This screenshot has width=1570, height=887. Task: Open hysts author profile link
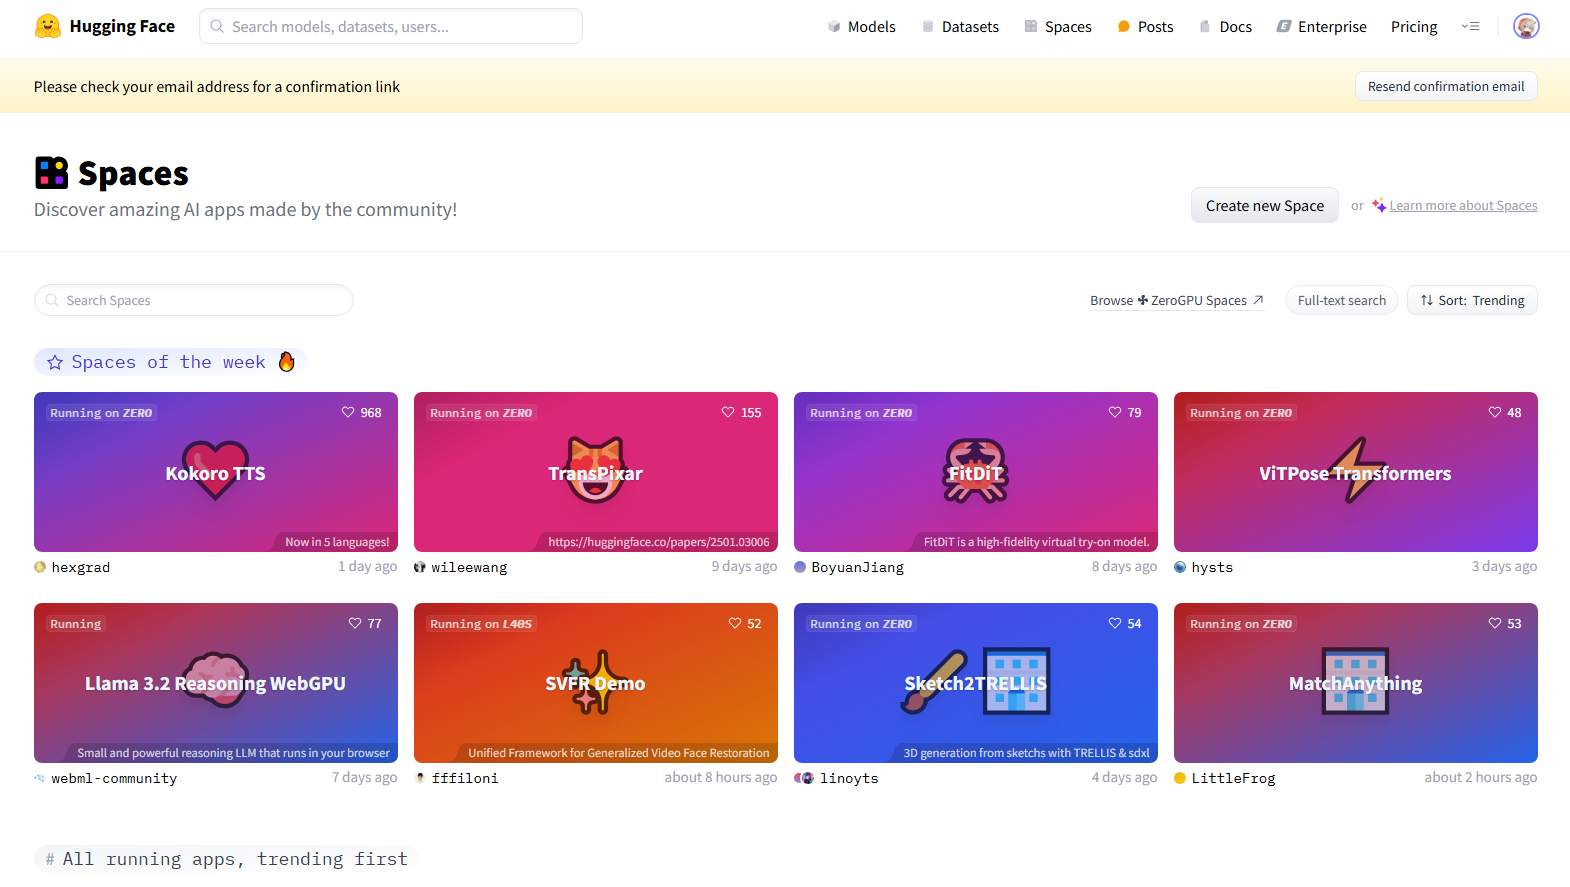click(x=1212, y=567)
